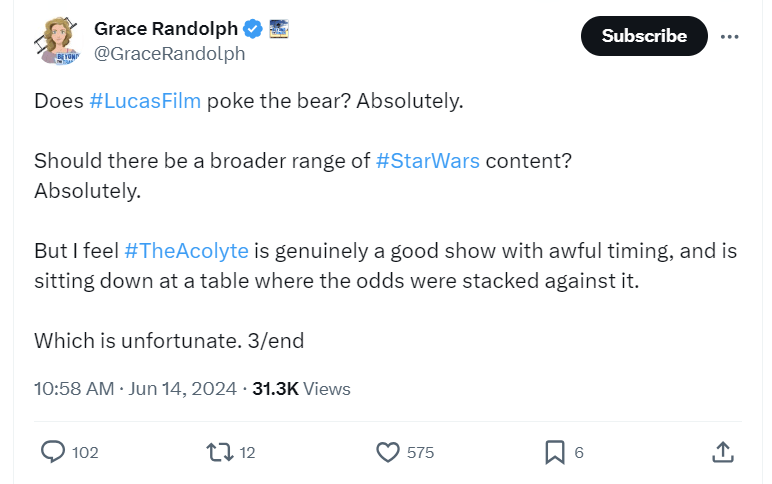Click the reply speech bubble icon
The image size is (772, 484).
pos(53,452)
